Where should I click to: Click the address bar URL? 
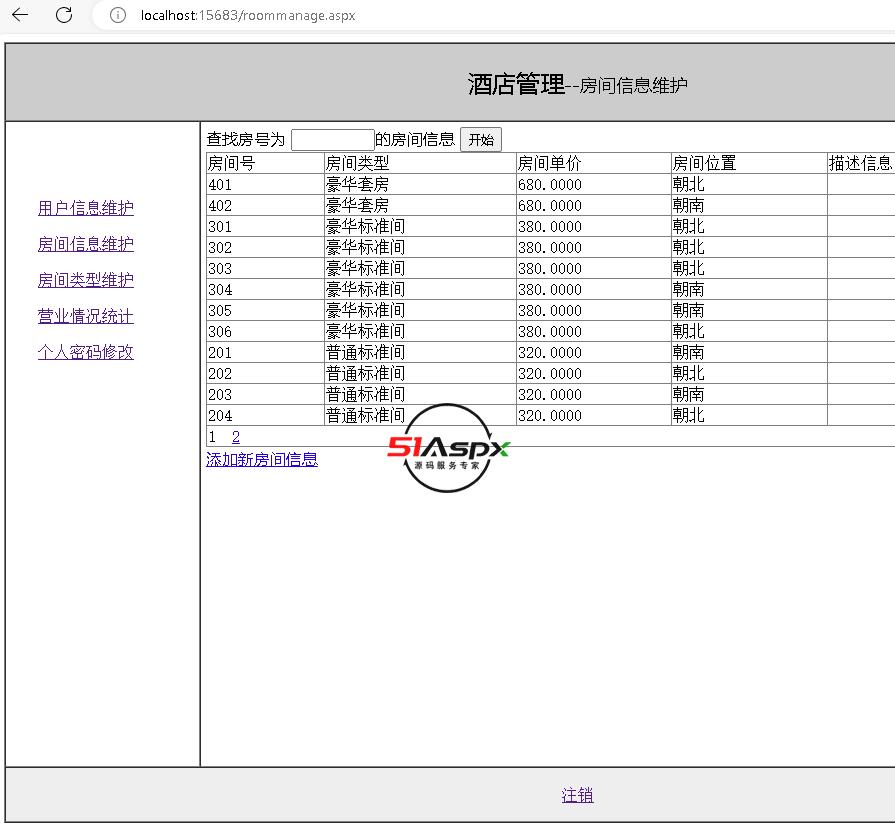(x=248, y=16)
